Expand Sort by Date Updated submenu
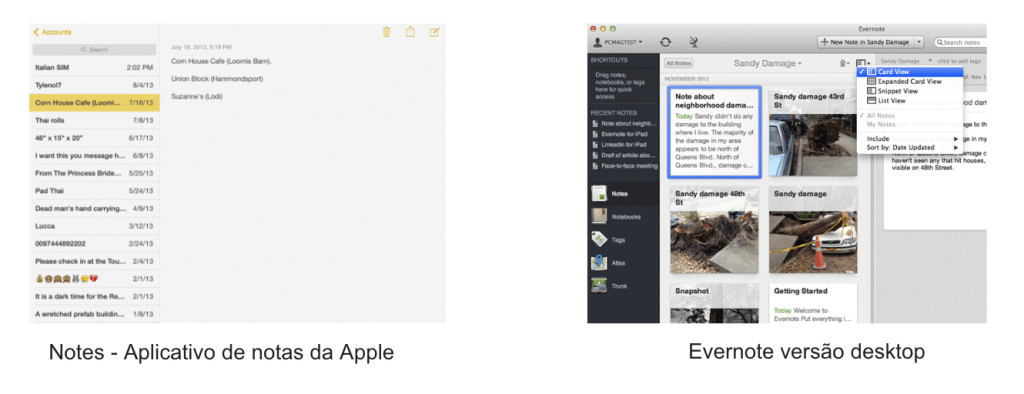The height and width of the screenshot is (394, 1024). point(910,148)
